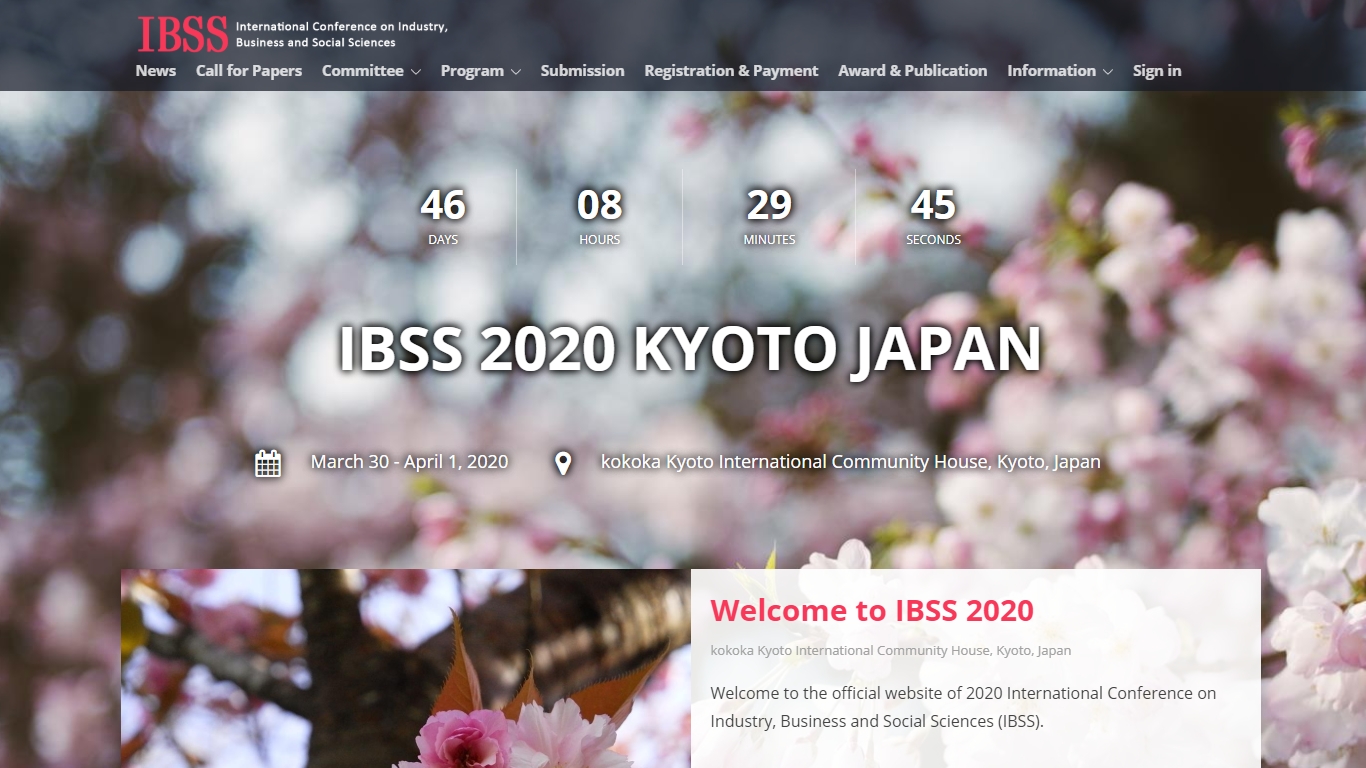Open the Call for Papers page
1366x768 pixels.
249,70
